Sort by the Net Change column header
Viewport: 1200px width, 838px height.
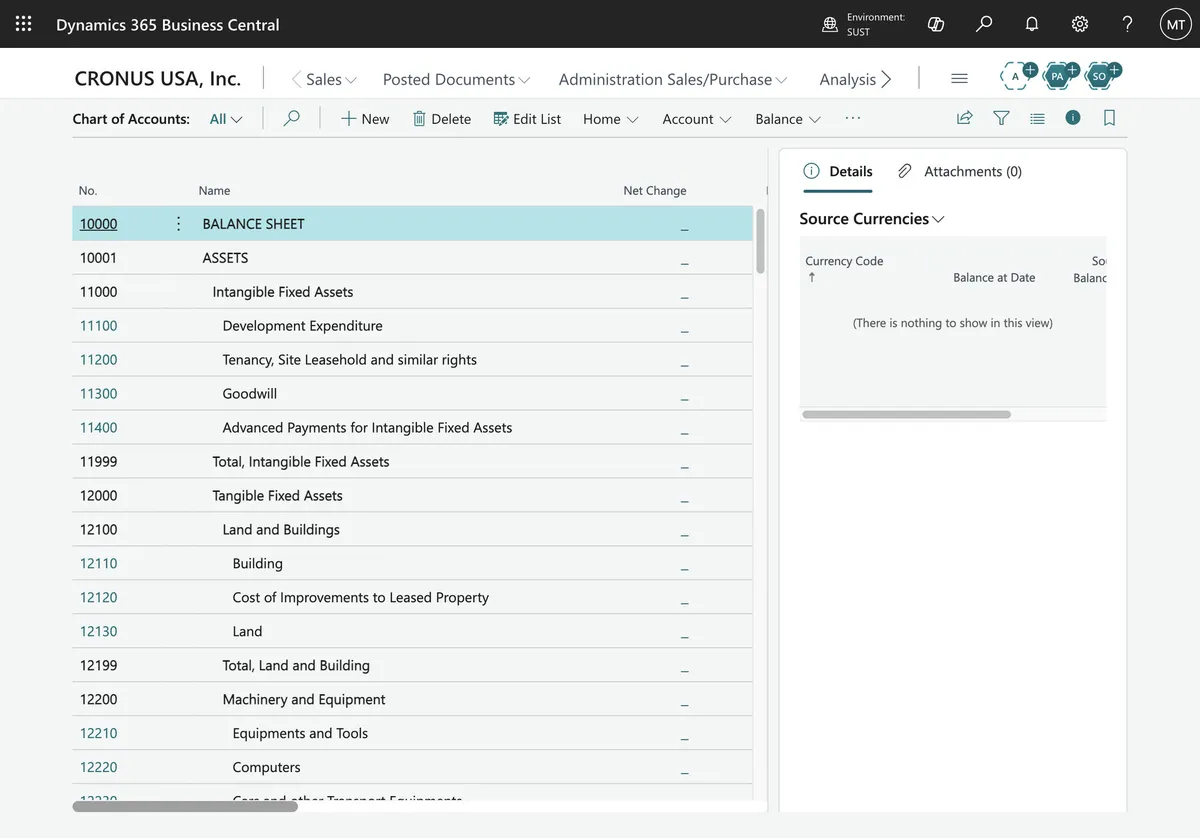[655, 190]
